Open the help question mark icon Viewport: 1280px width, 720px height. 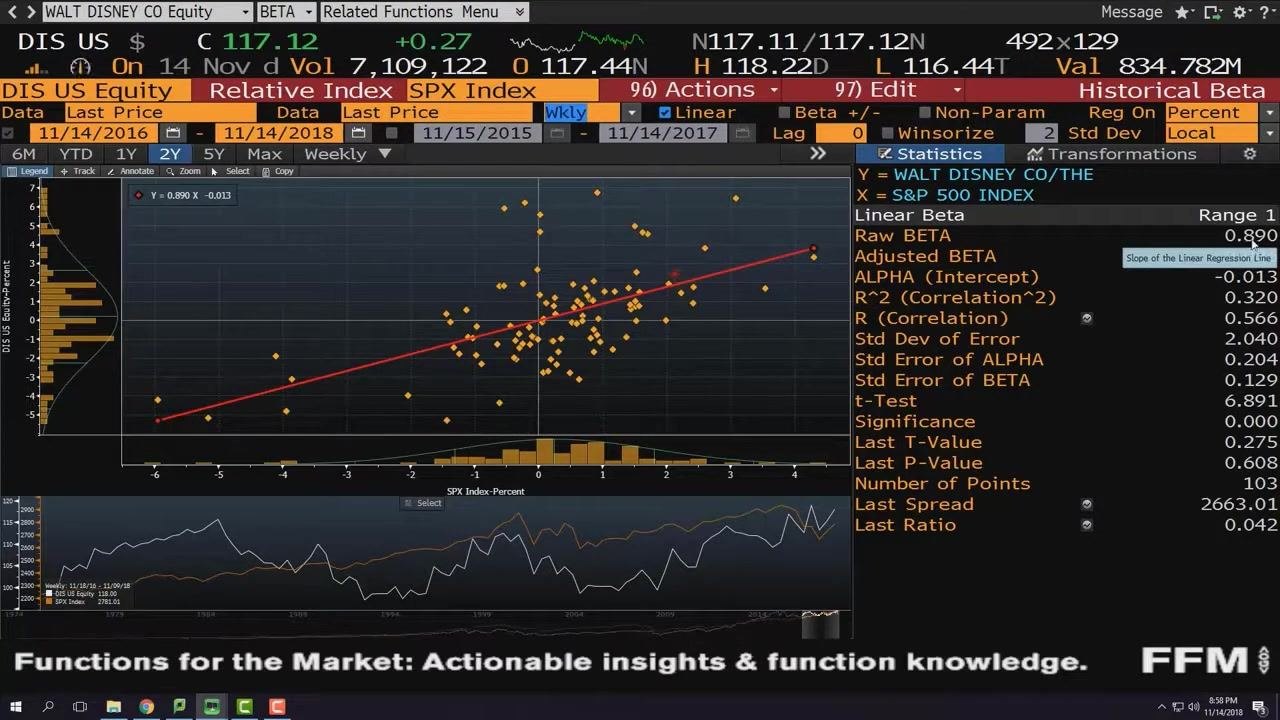point(1267,12)
